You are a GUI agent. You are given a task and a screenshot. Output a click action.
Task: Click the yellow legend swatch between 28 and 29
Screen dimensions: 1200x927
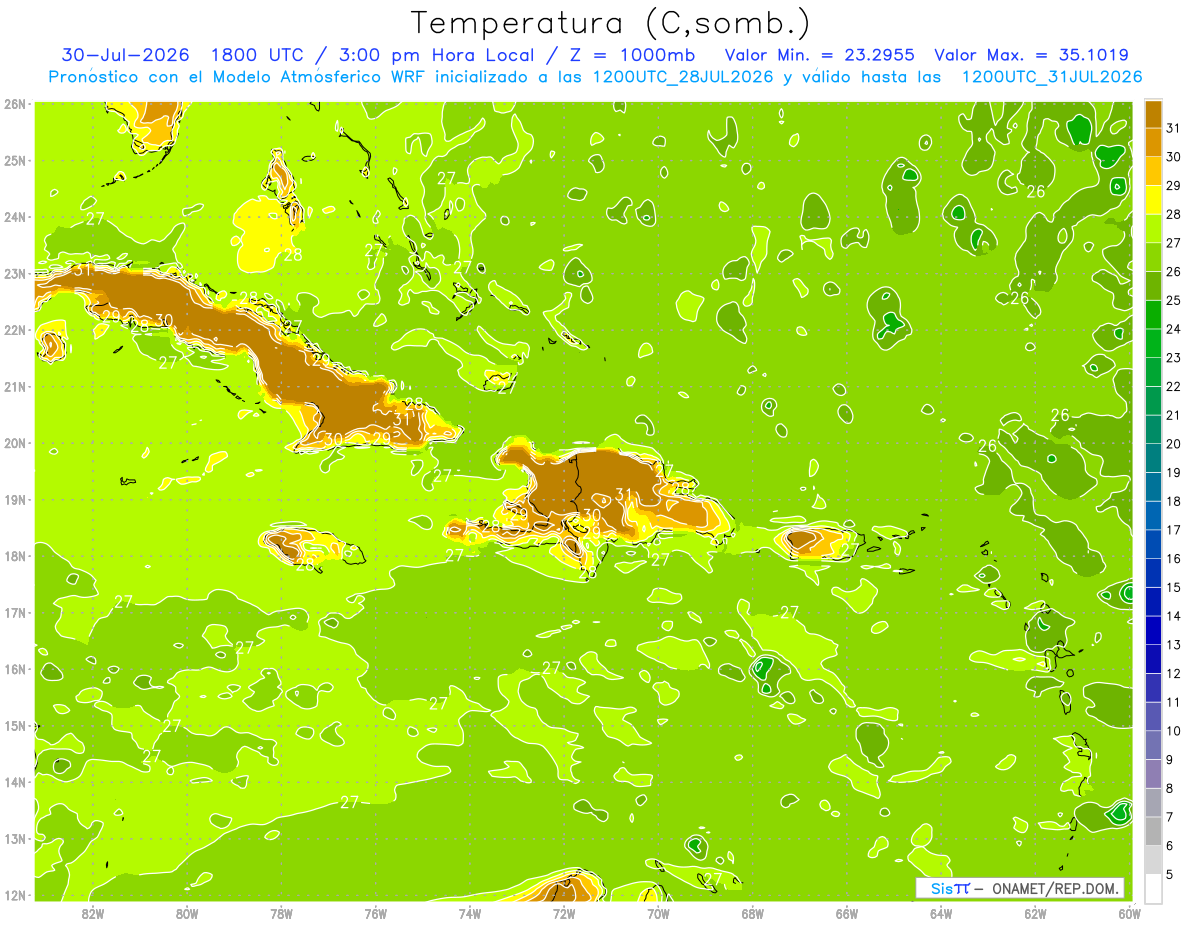point(1153,200)
